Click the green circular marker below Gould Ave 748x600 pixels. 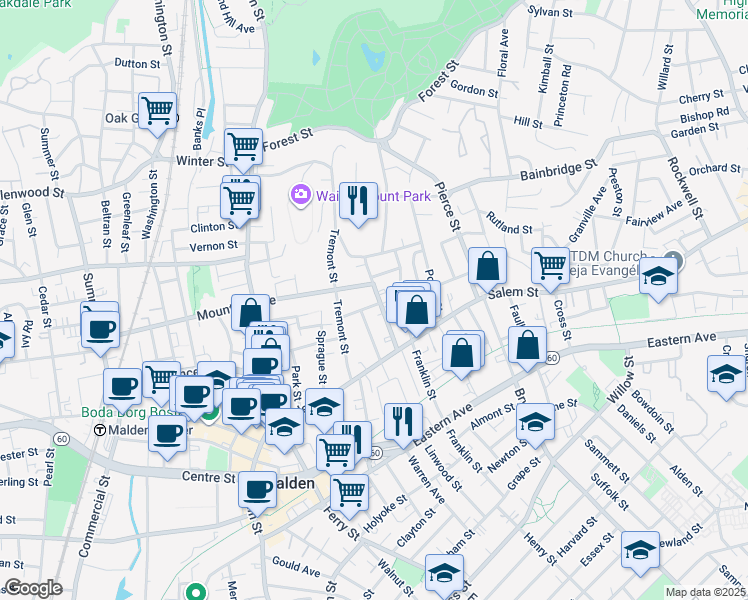pyautogui.click(x=196, y=593)
